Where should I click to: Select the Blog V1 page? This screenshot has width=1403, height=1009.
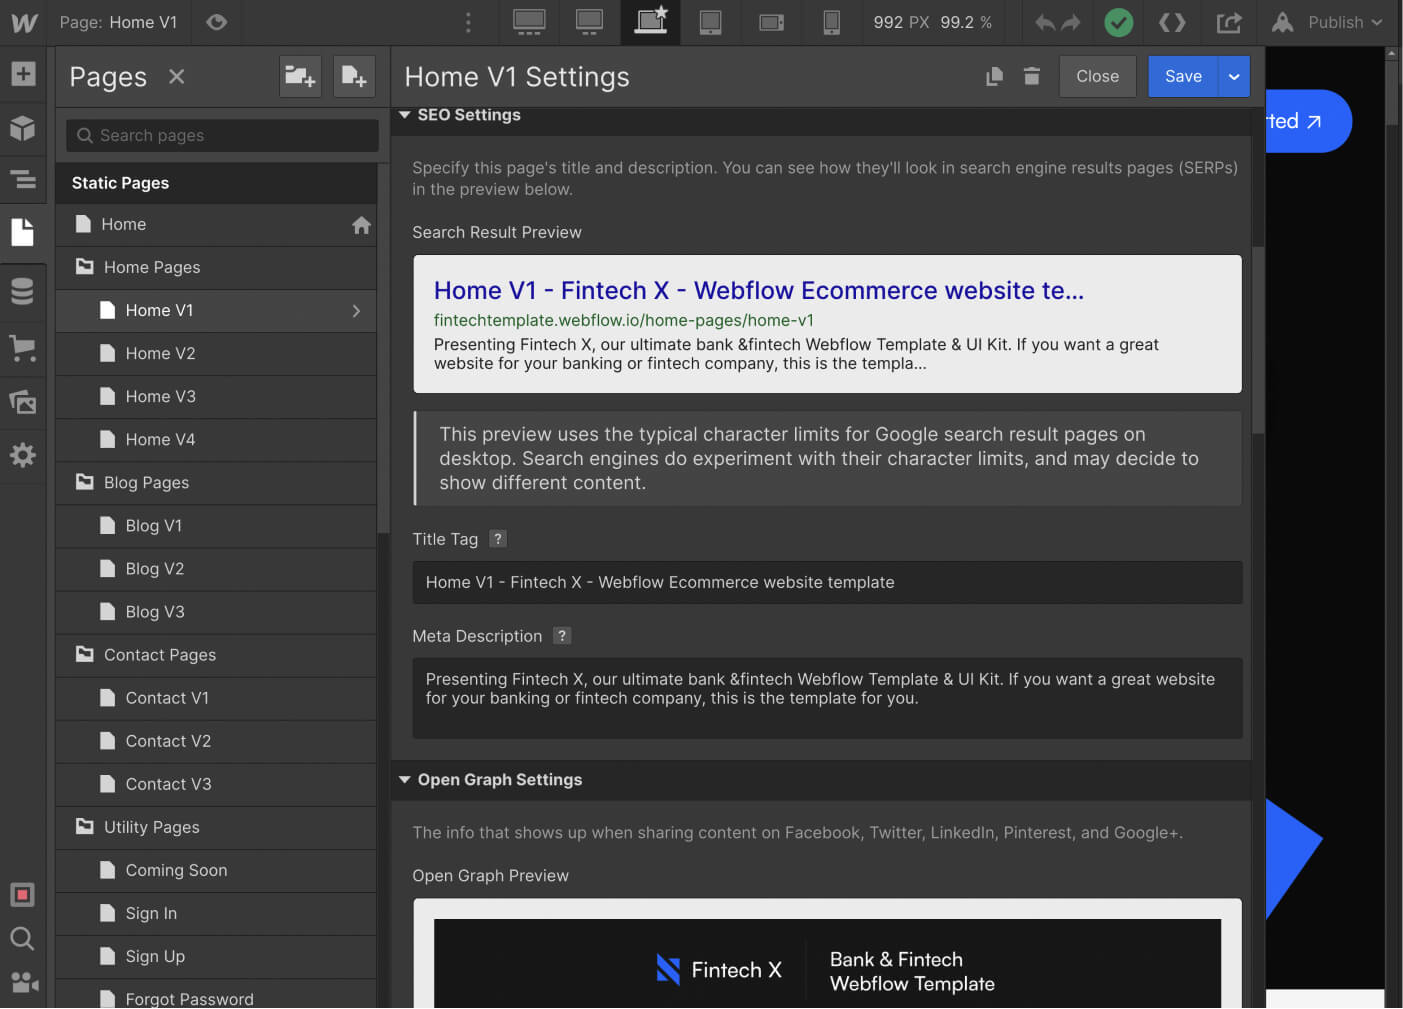[216, 526]
